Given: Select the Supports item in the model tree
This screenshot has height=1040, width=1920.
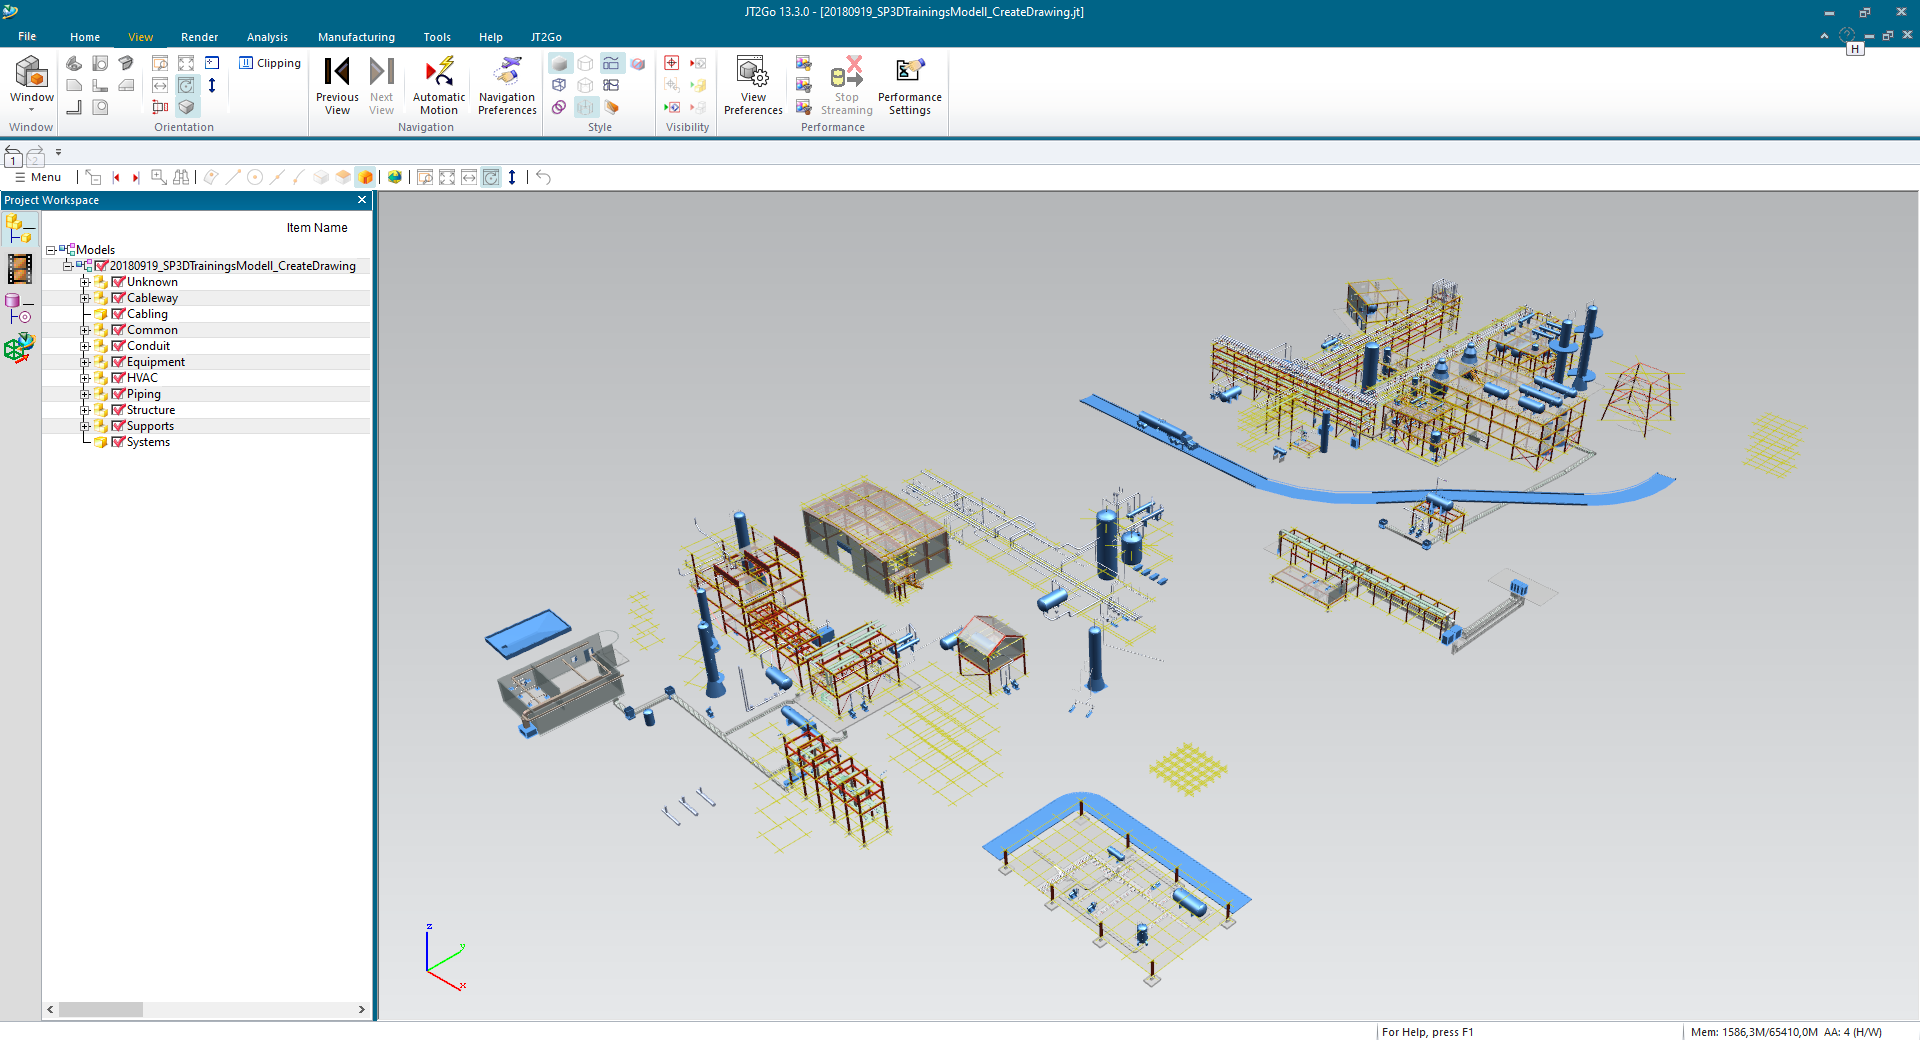Looking at the screenshot, I should pos(150,426).
